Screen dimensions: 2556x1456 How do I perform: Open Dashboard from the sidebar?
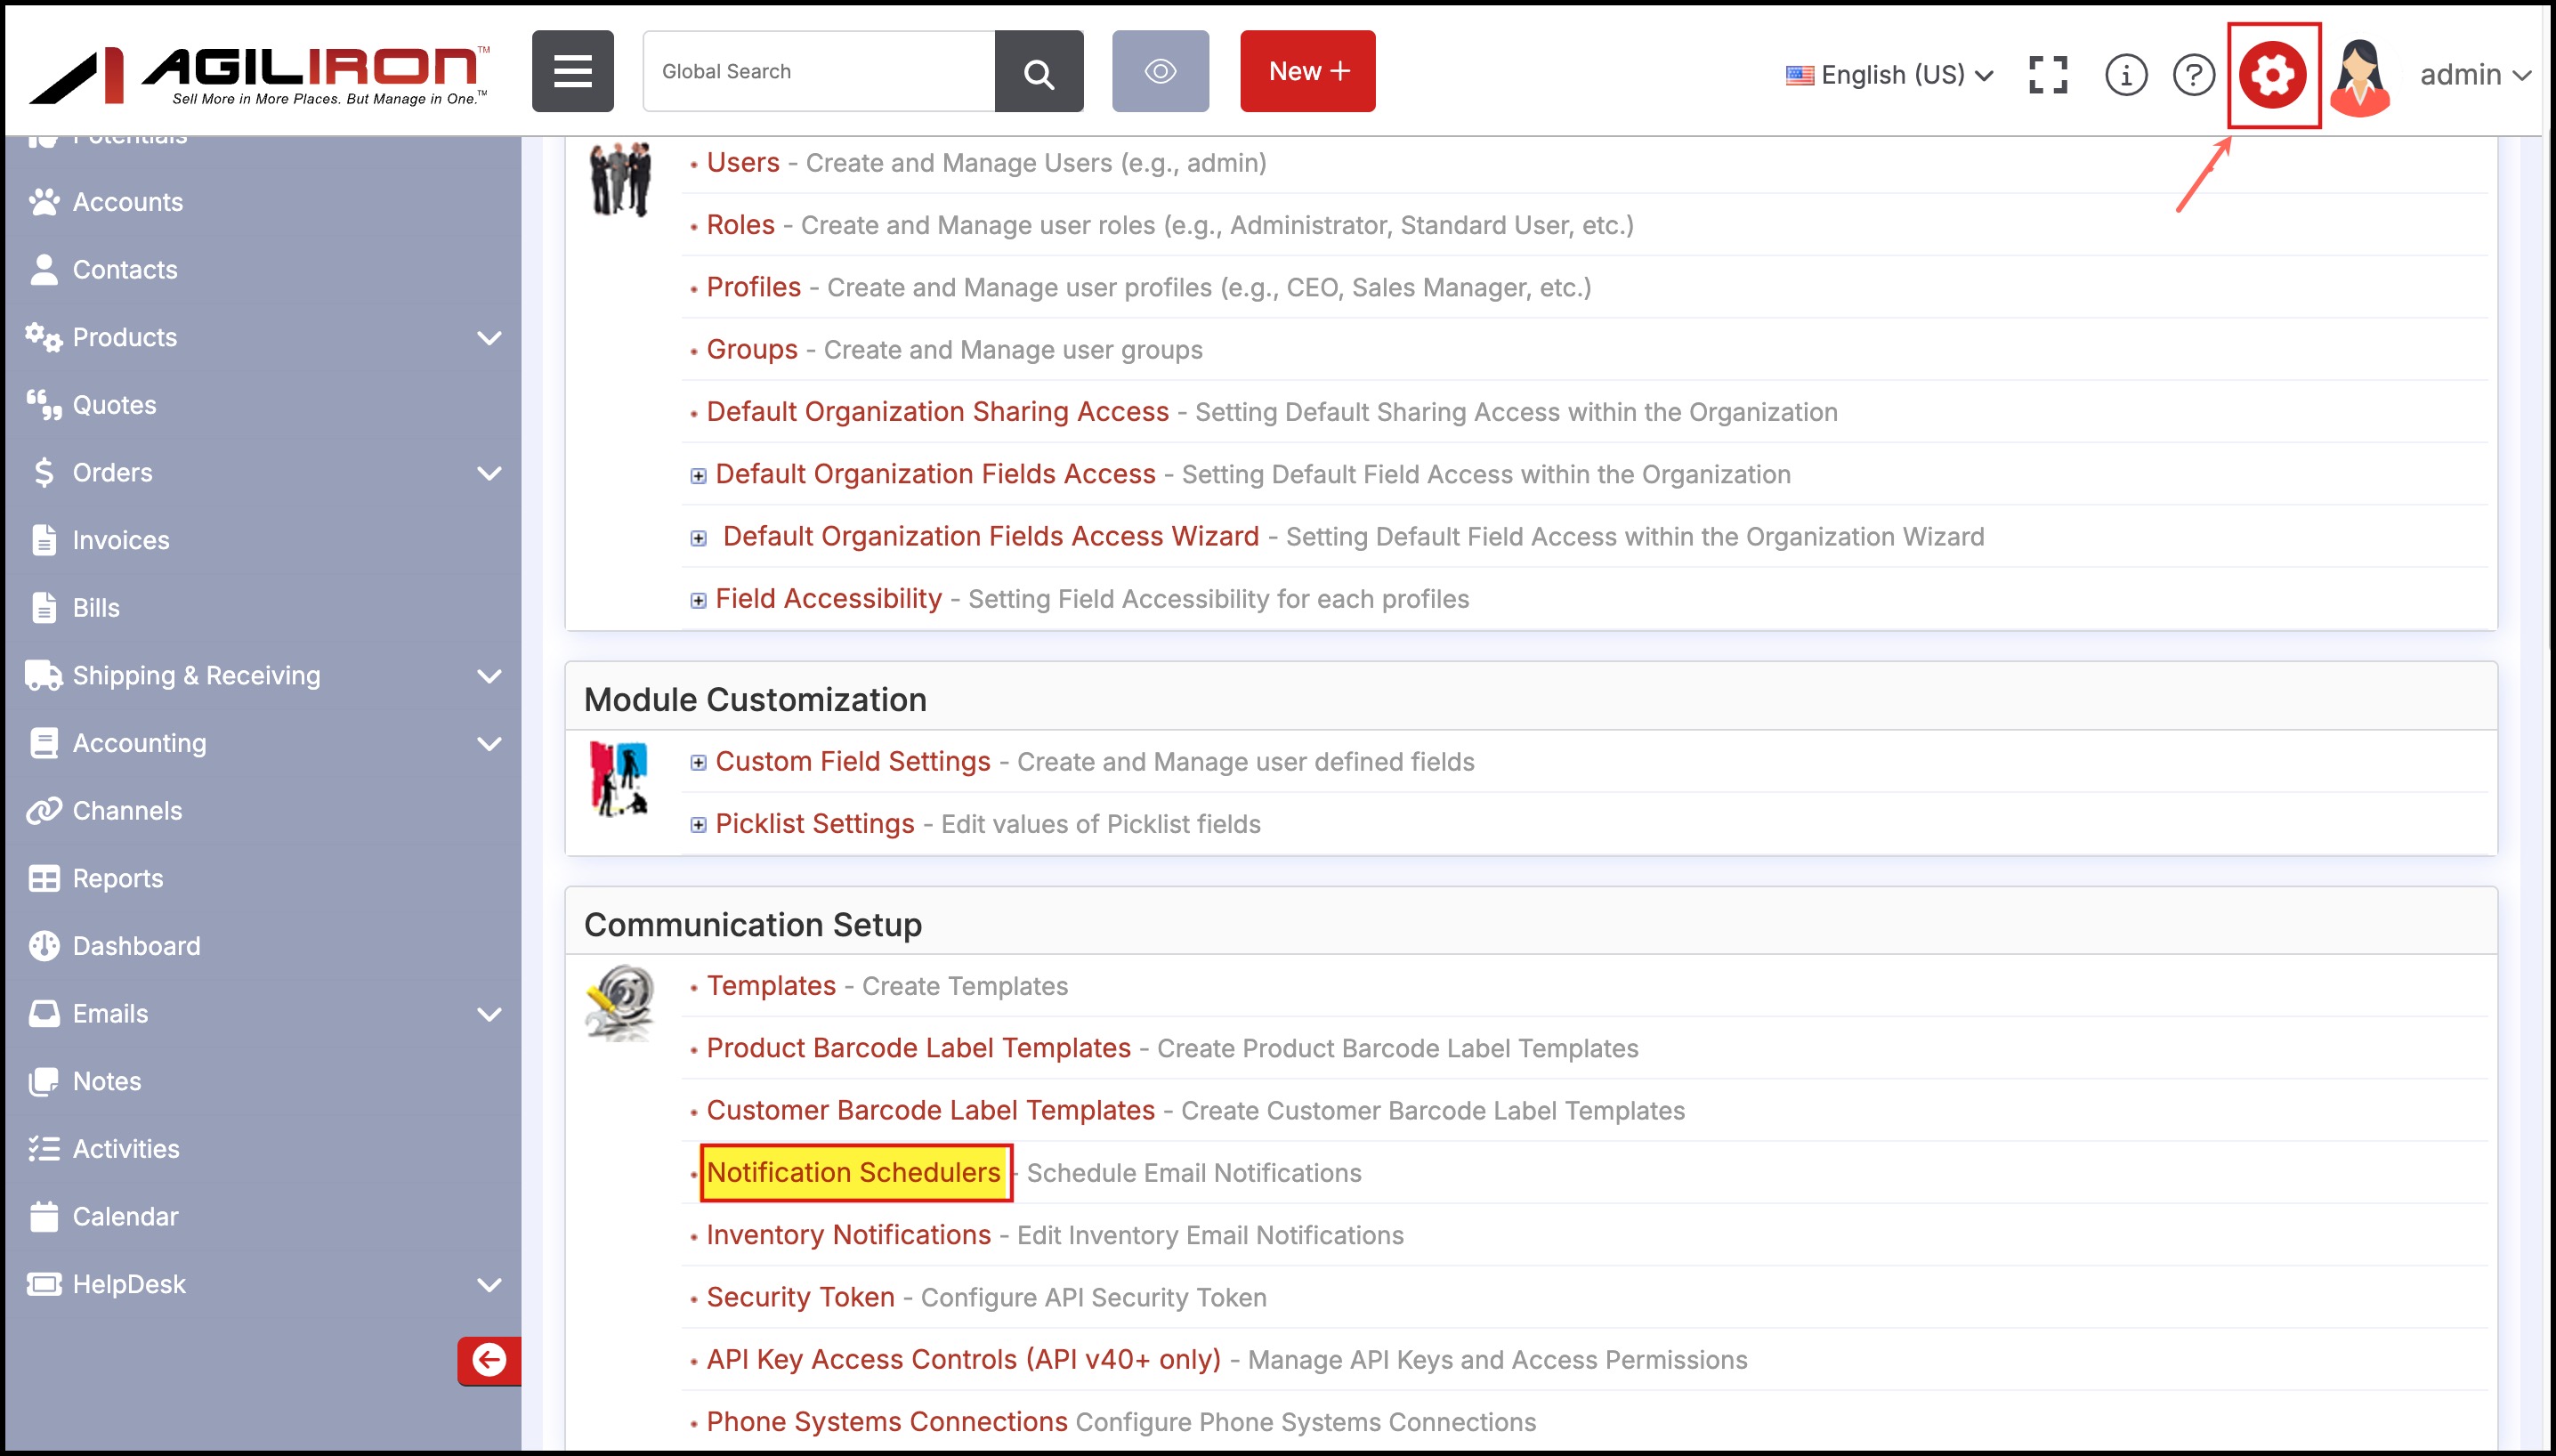136,945
